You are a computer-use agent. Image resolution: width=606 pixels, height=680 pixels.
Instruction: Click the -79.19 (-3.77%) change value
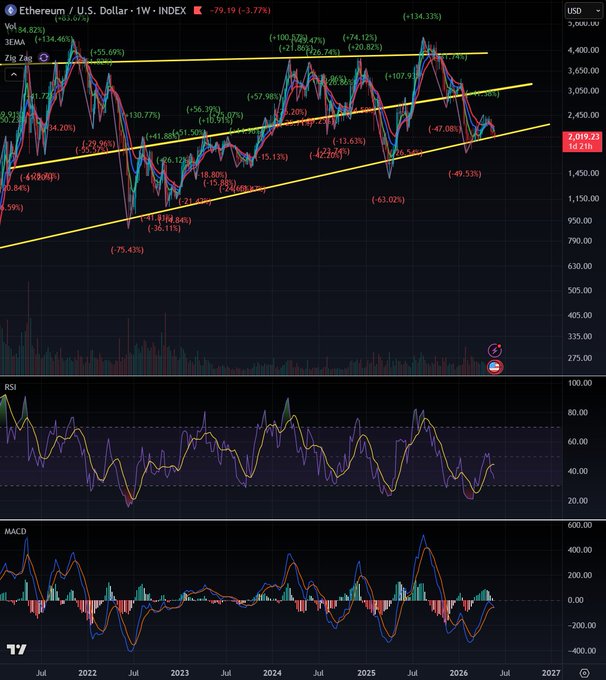pos(240,10)
